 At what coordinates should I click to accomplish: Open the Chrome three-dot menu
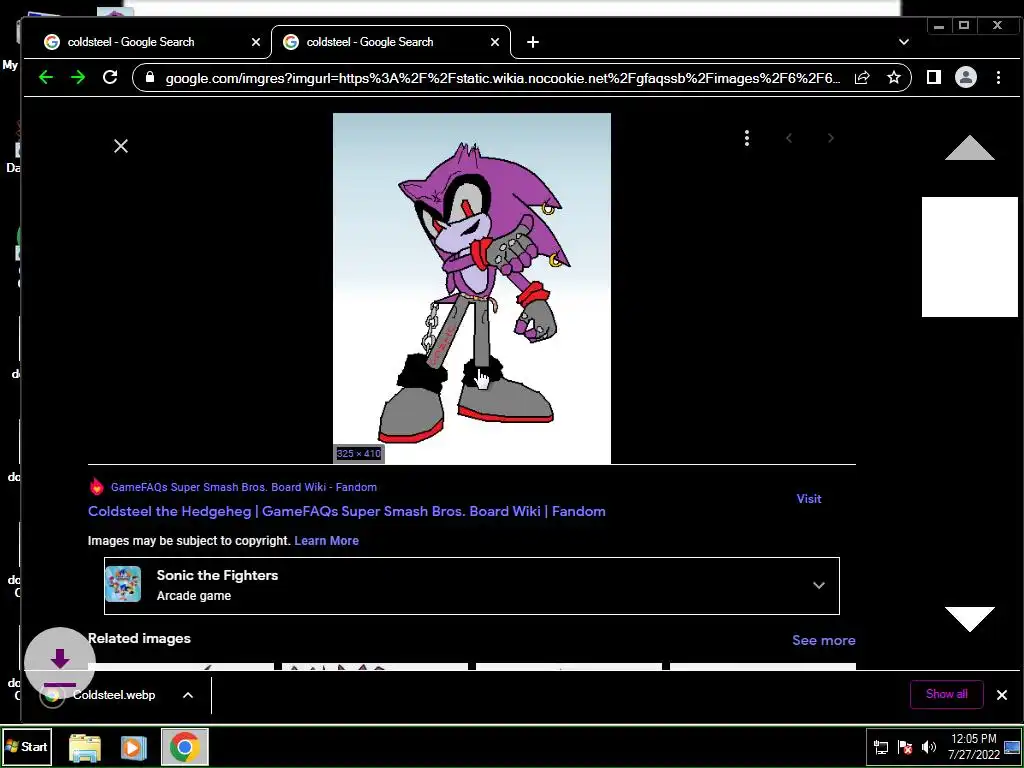pos(998,77)
